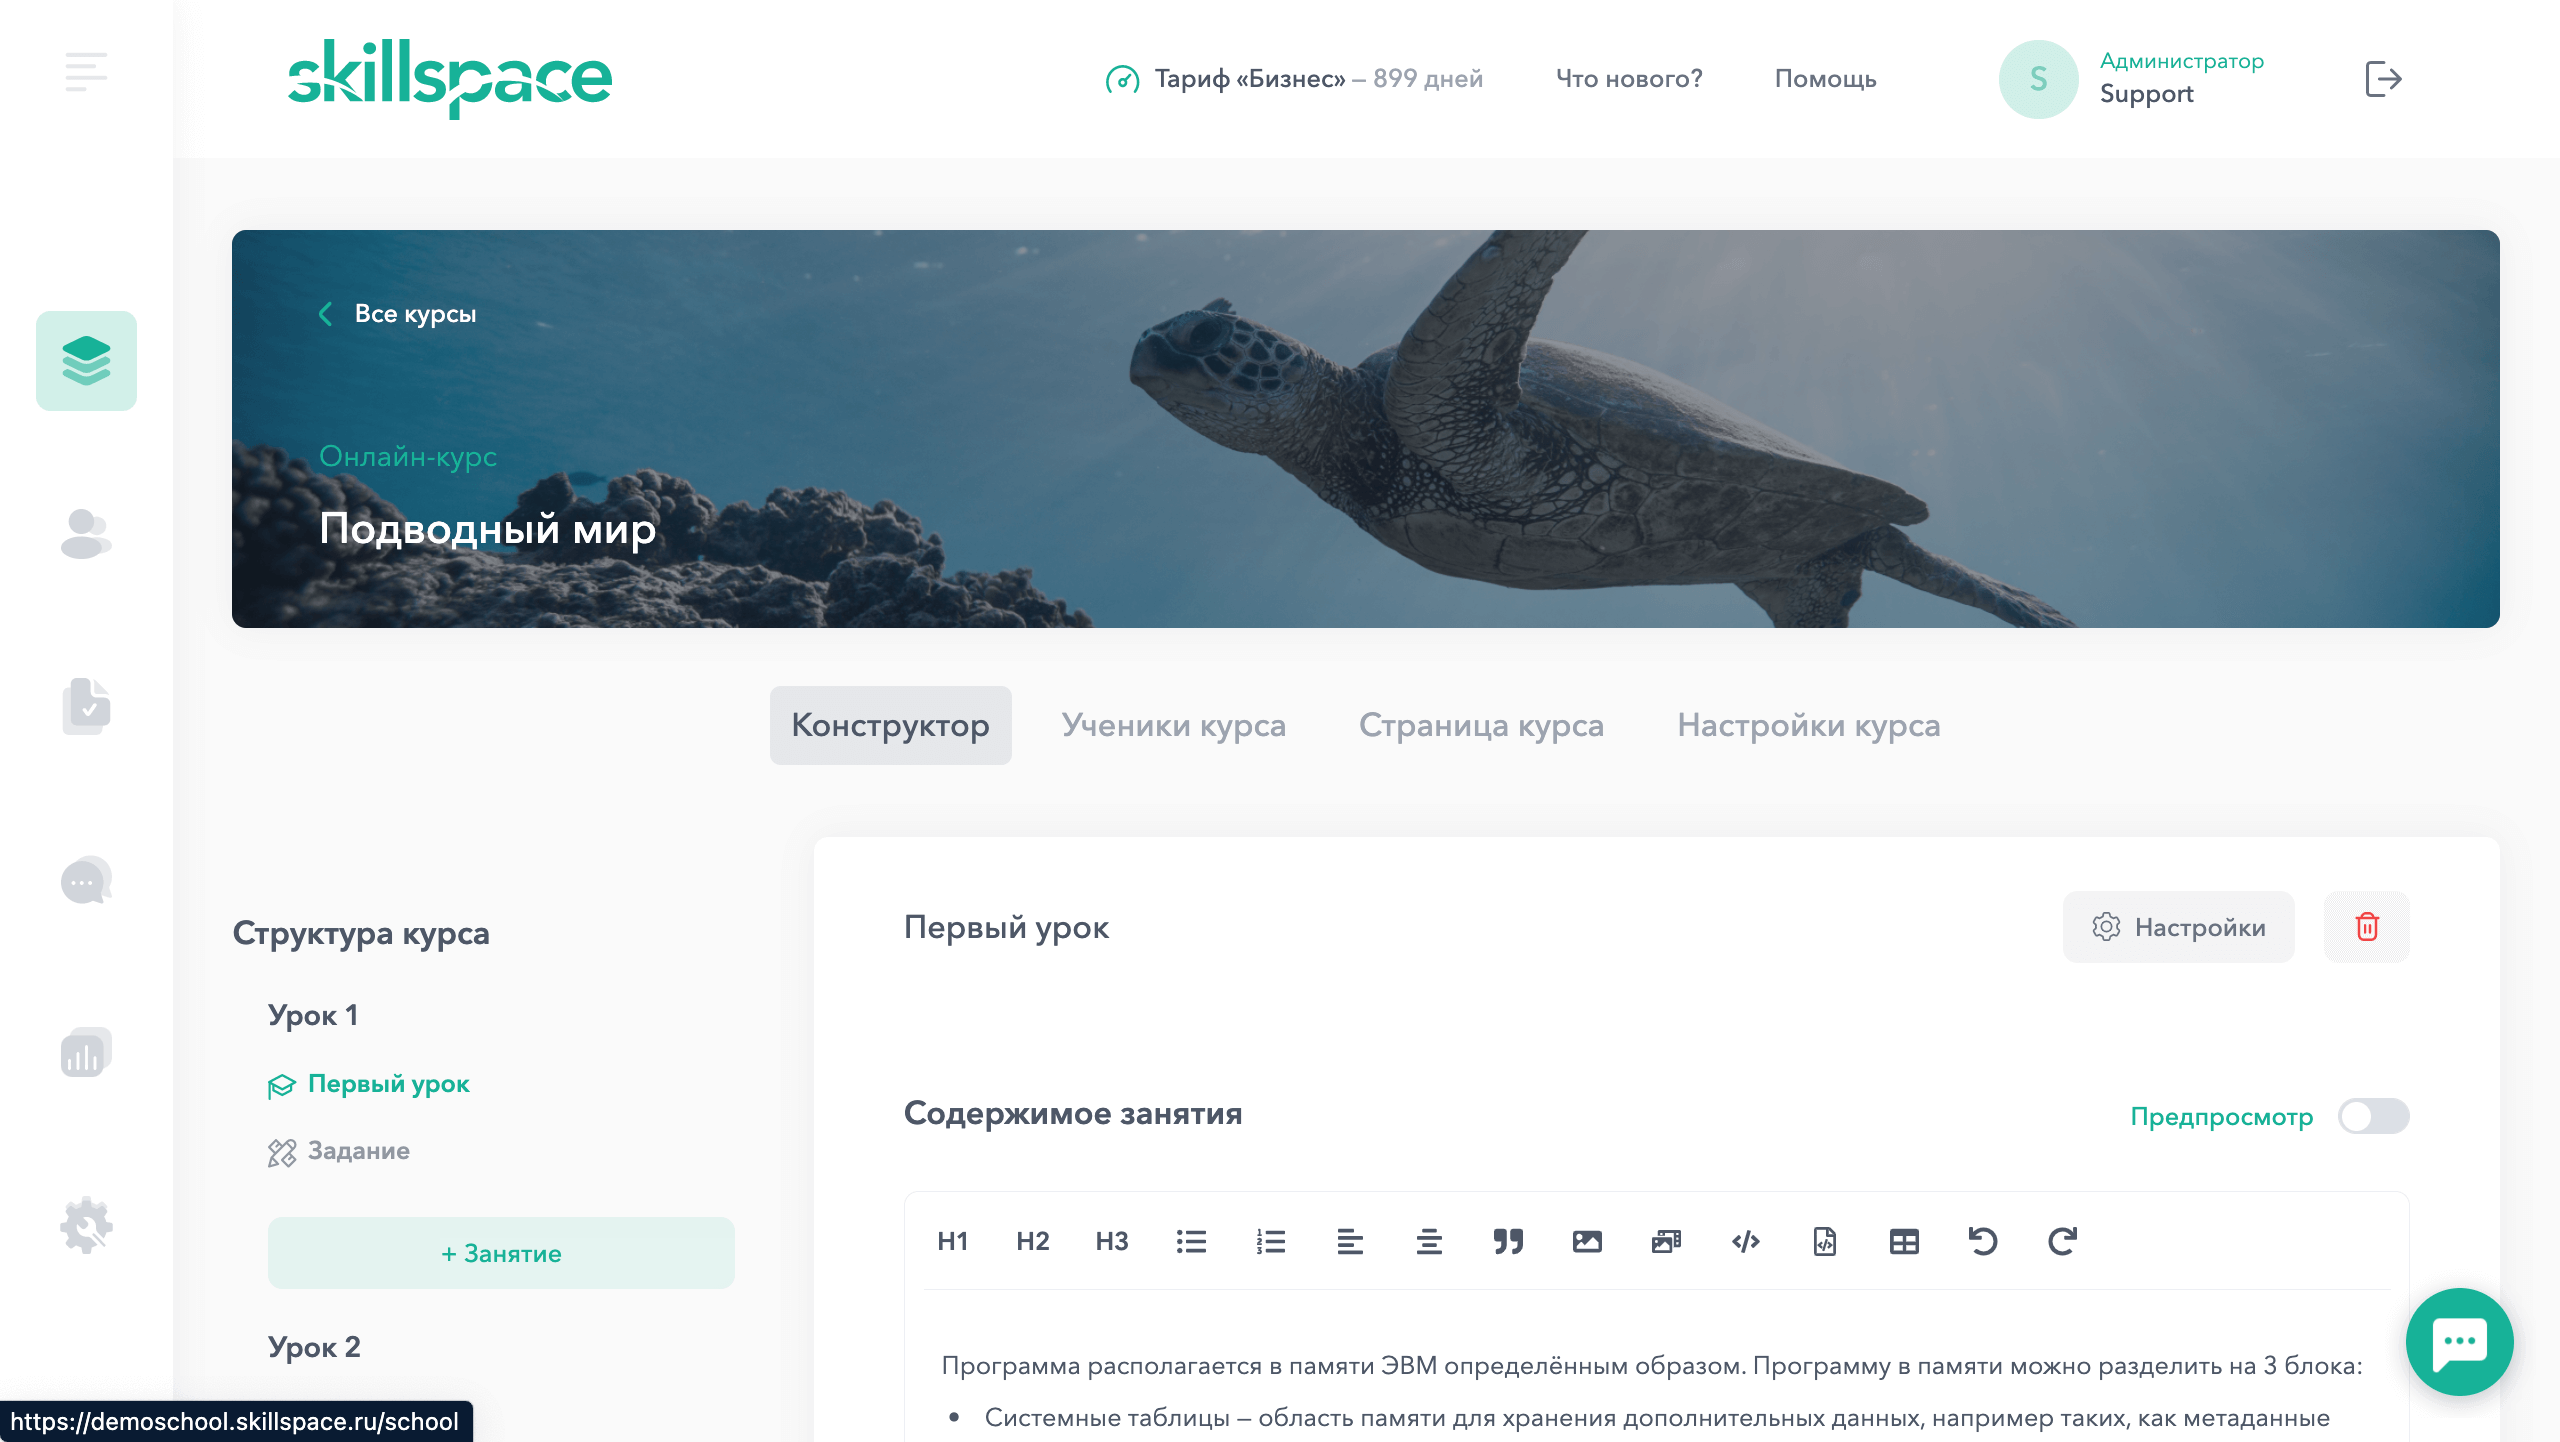The image size is (2560, 1442).
Task: Apply H2 heading format
Action: pyautogui.click(x=1032, y=1241)
